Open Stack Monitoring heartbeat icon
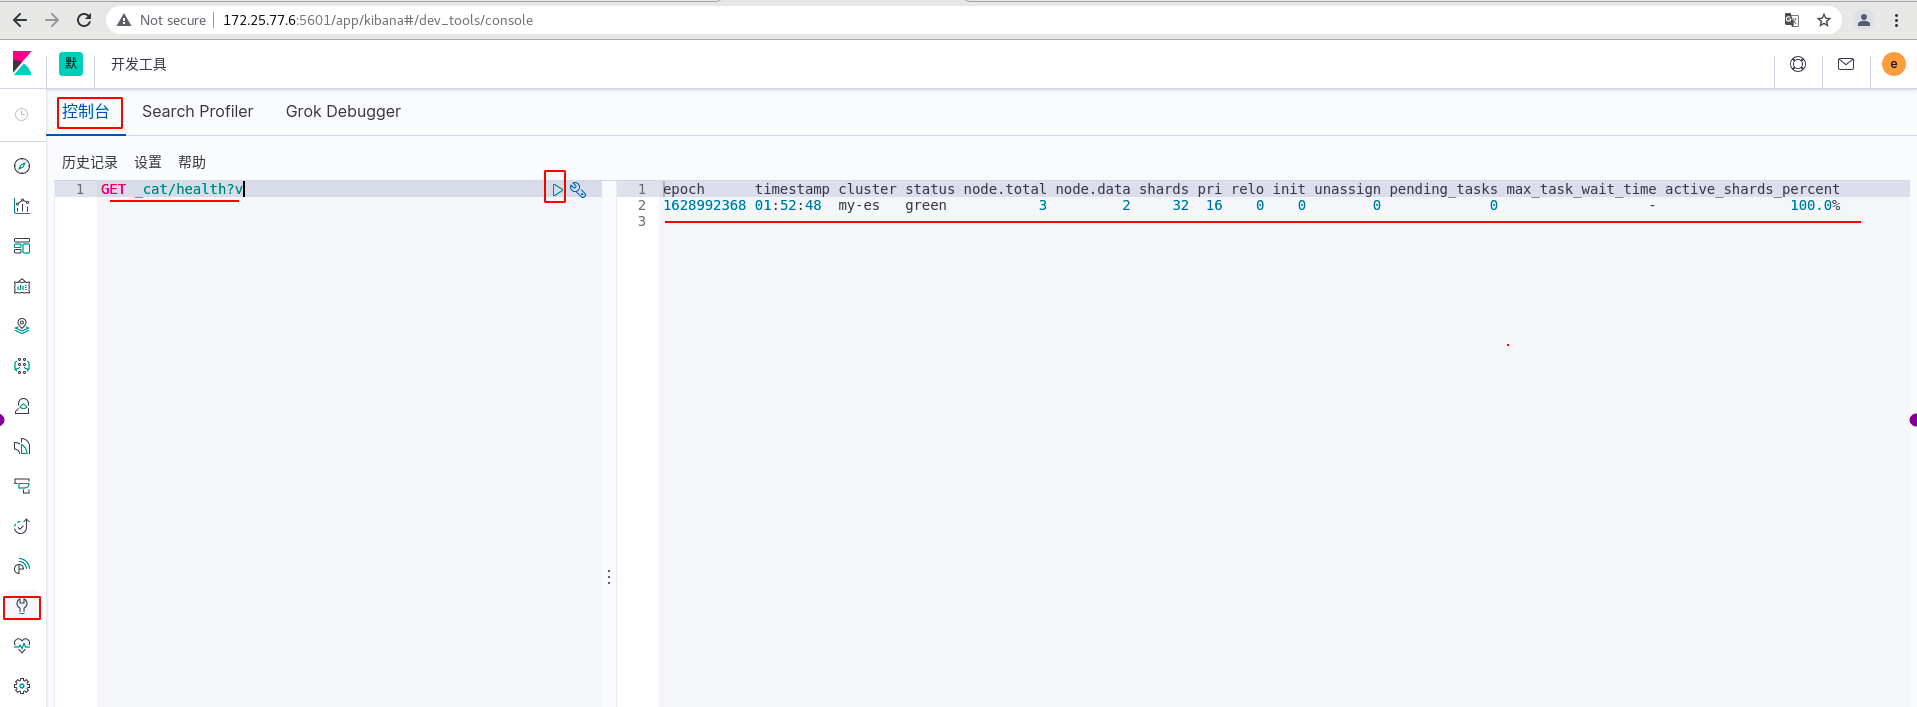 (22, 646)
